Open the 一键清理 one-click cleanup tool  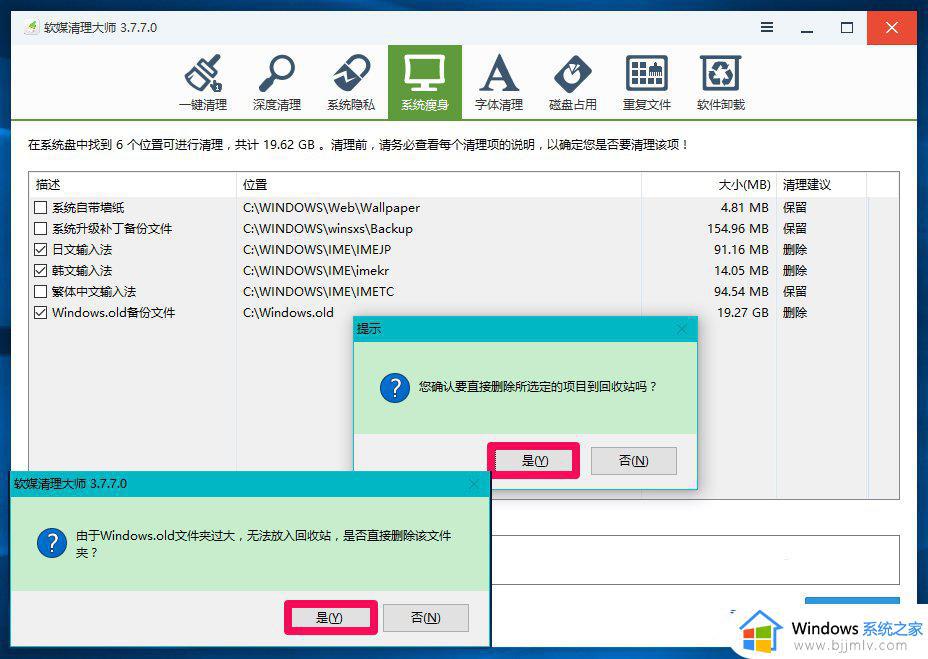(x=203, y=82)
